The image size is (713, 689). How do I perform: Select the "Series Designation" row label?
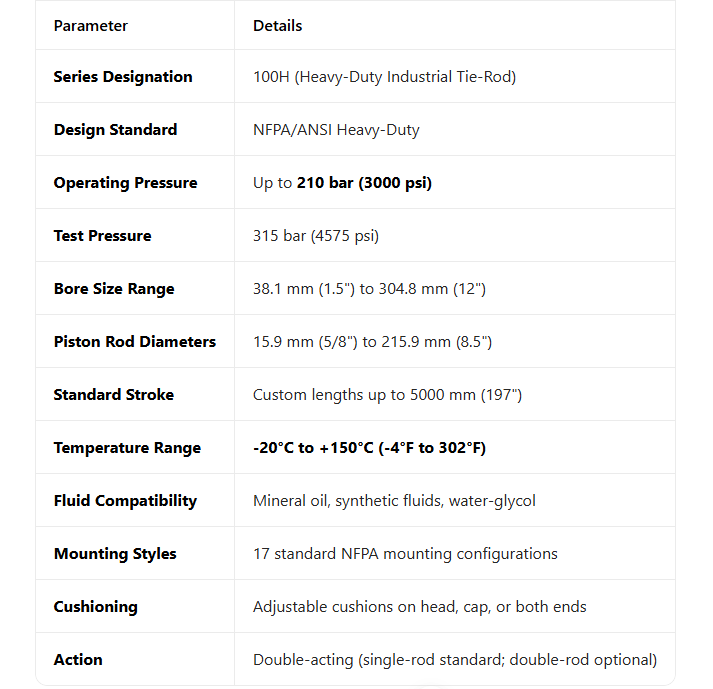(x=123, y=77)
